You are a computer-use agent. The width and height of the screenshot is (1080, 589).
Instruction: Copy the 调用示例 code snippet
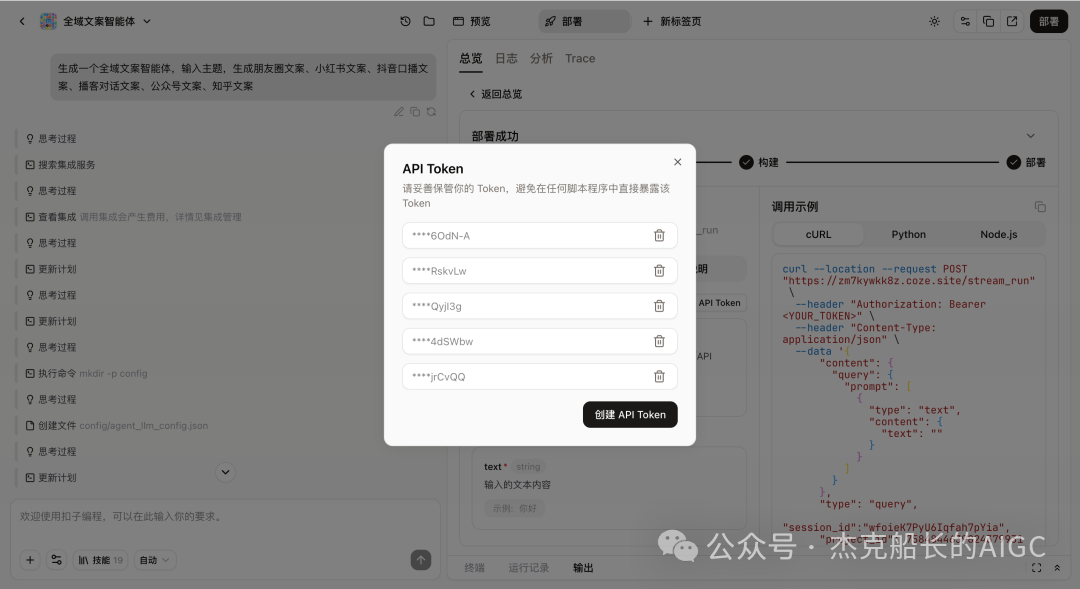tap(1040, 207)
